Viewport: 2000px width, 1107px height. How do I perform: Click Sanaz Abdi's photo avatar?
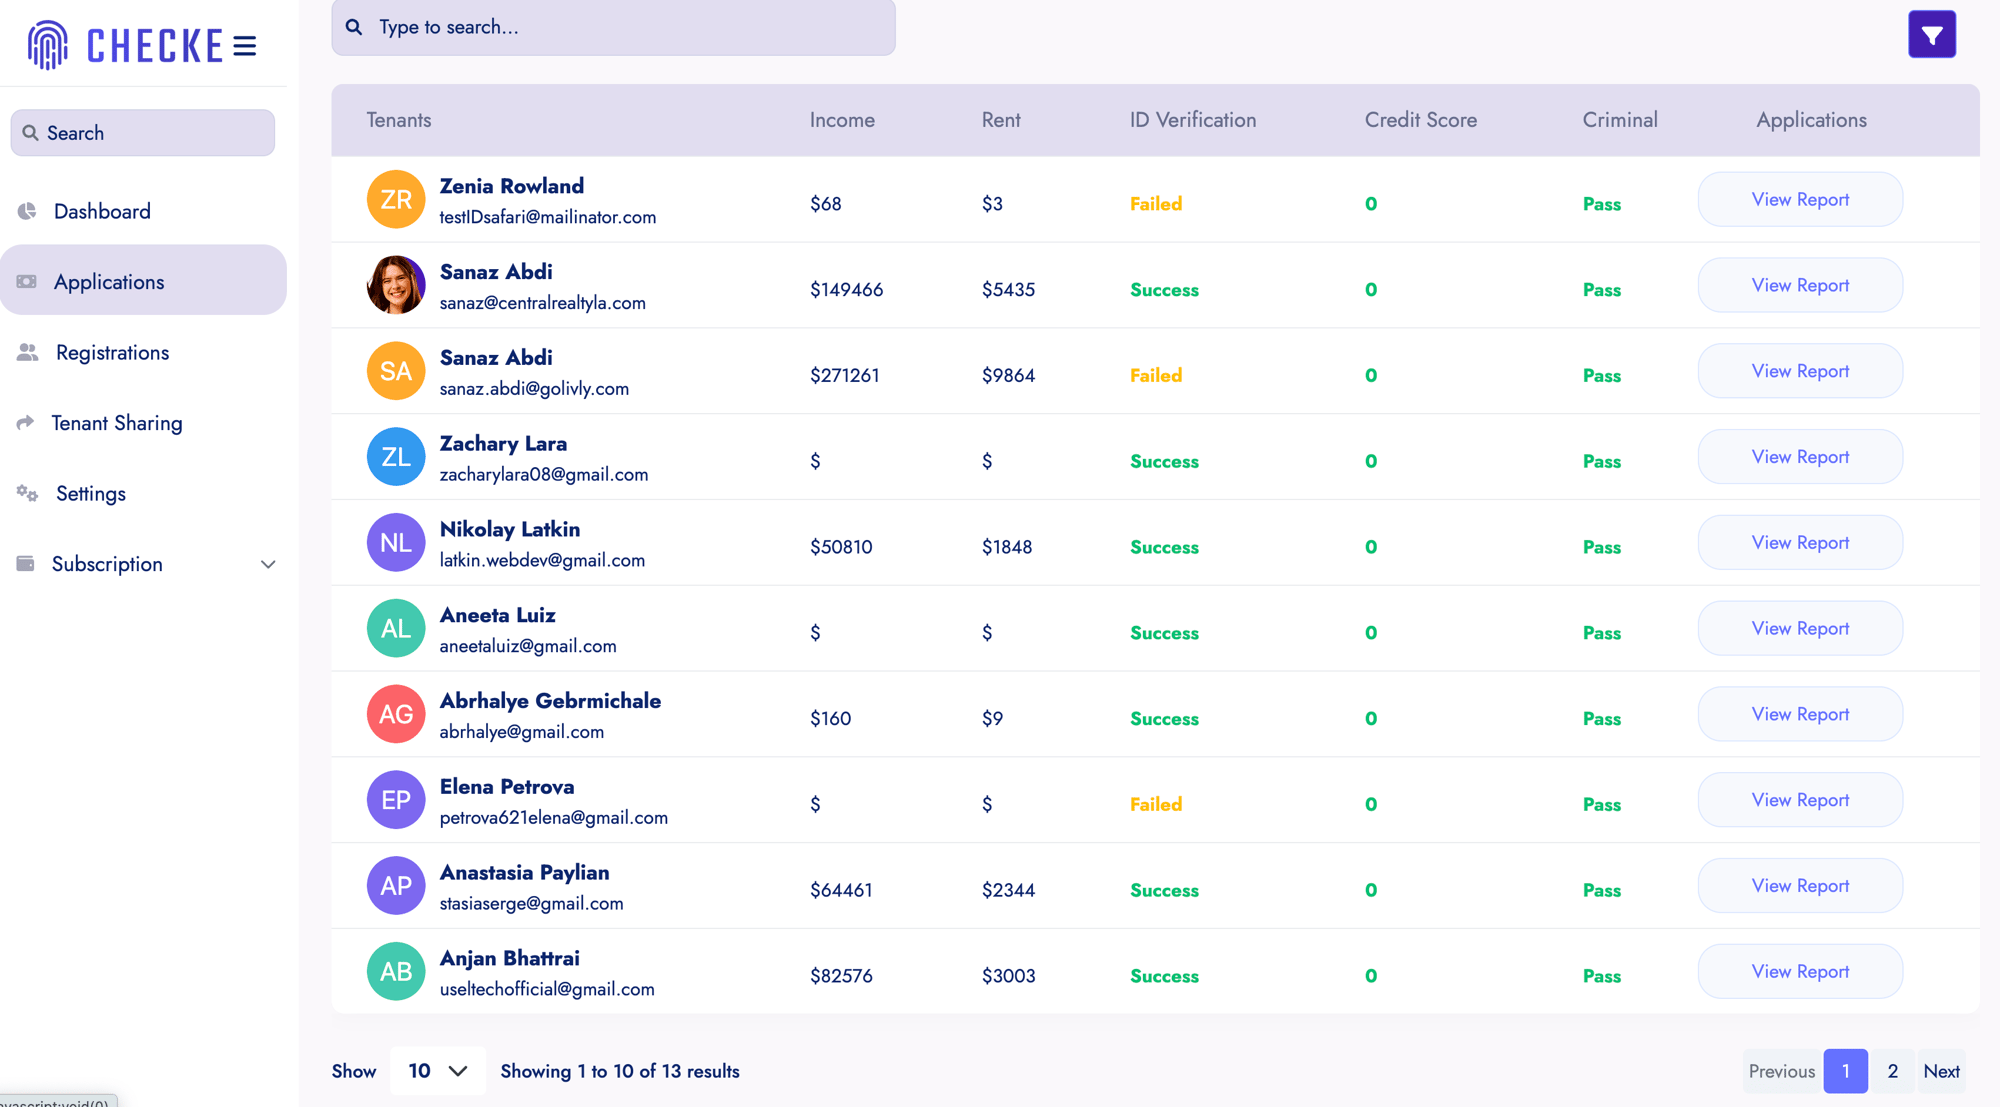coord(396,285)
